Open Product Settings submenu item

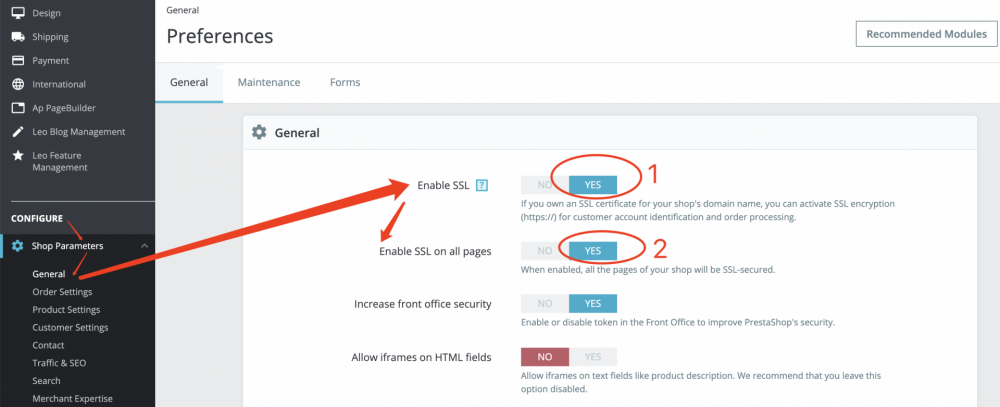(66, 310)
